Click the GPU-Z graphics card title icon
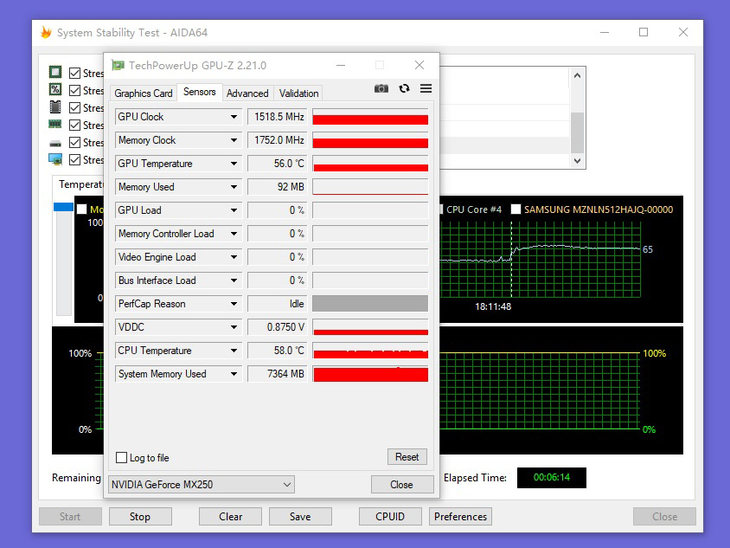 click(x=118, y=65)
